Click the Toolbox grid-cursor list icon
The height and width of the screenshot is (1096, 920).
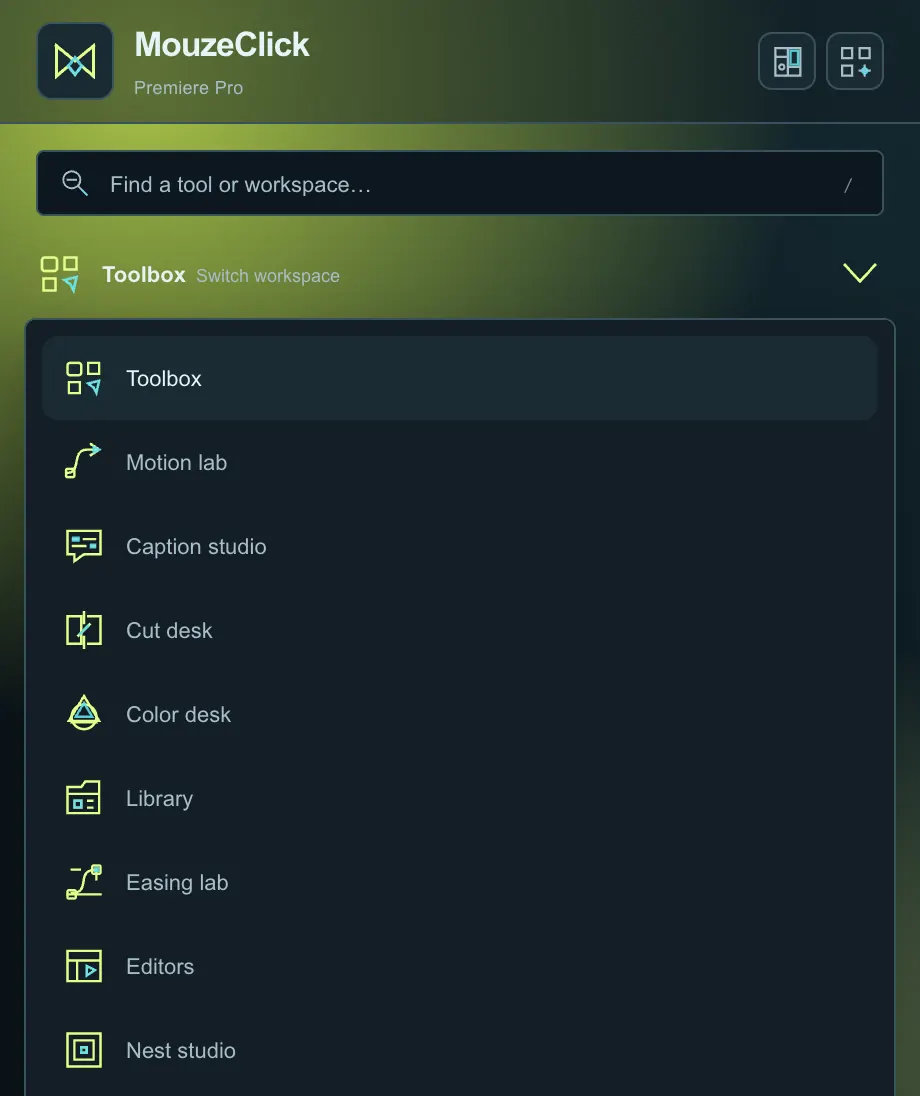tap(84, 378)
